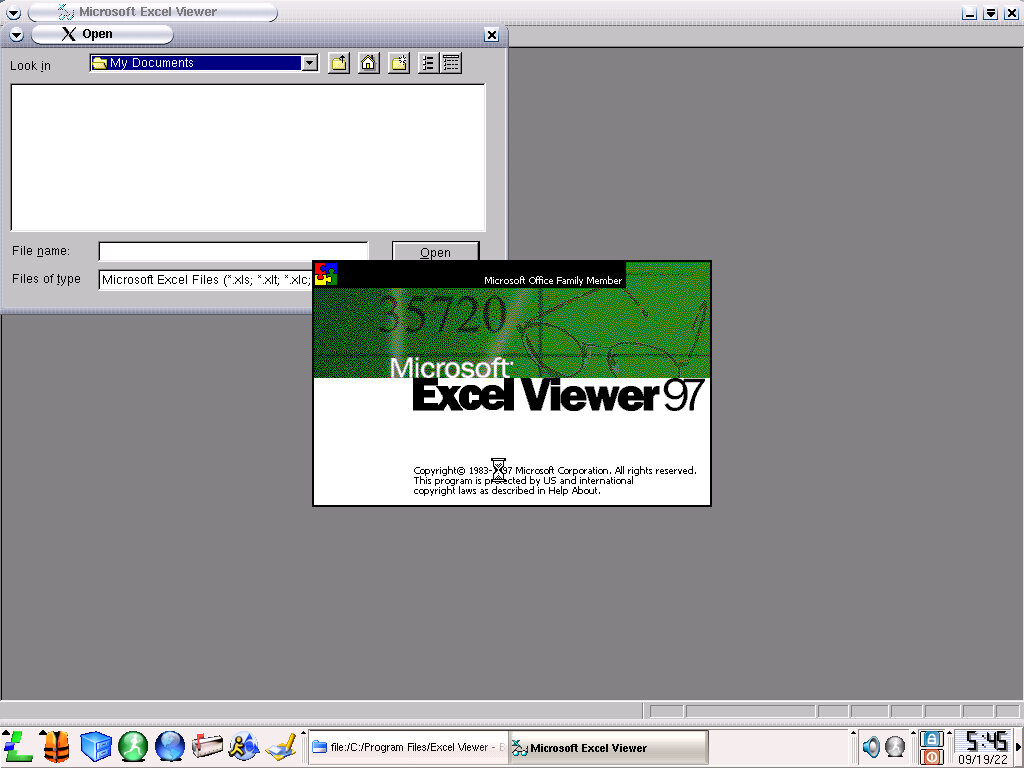The width and height of the screenshot is (1024, 768).
Task: Click the Open button in the dialog
Action: pyautogui.click(x=435, y=252)
